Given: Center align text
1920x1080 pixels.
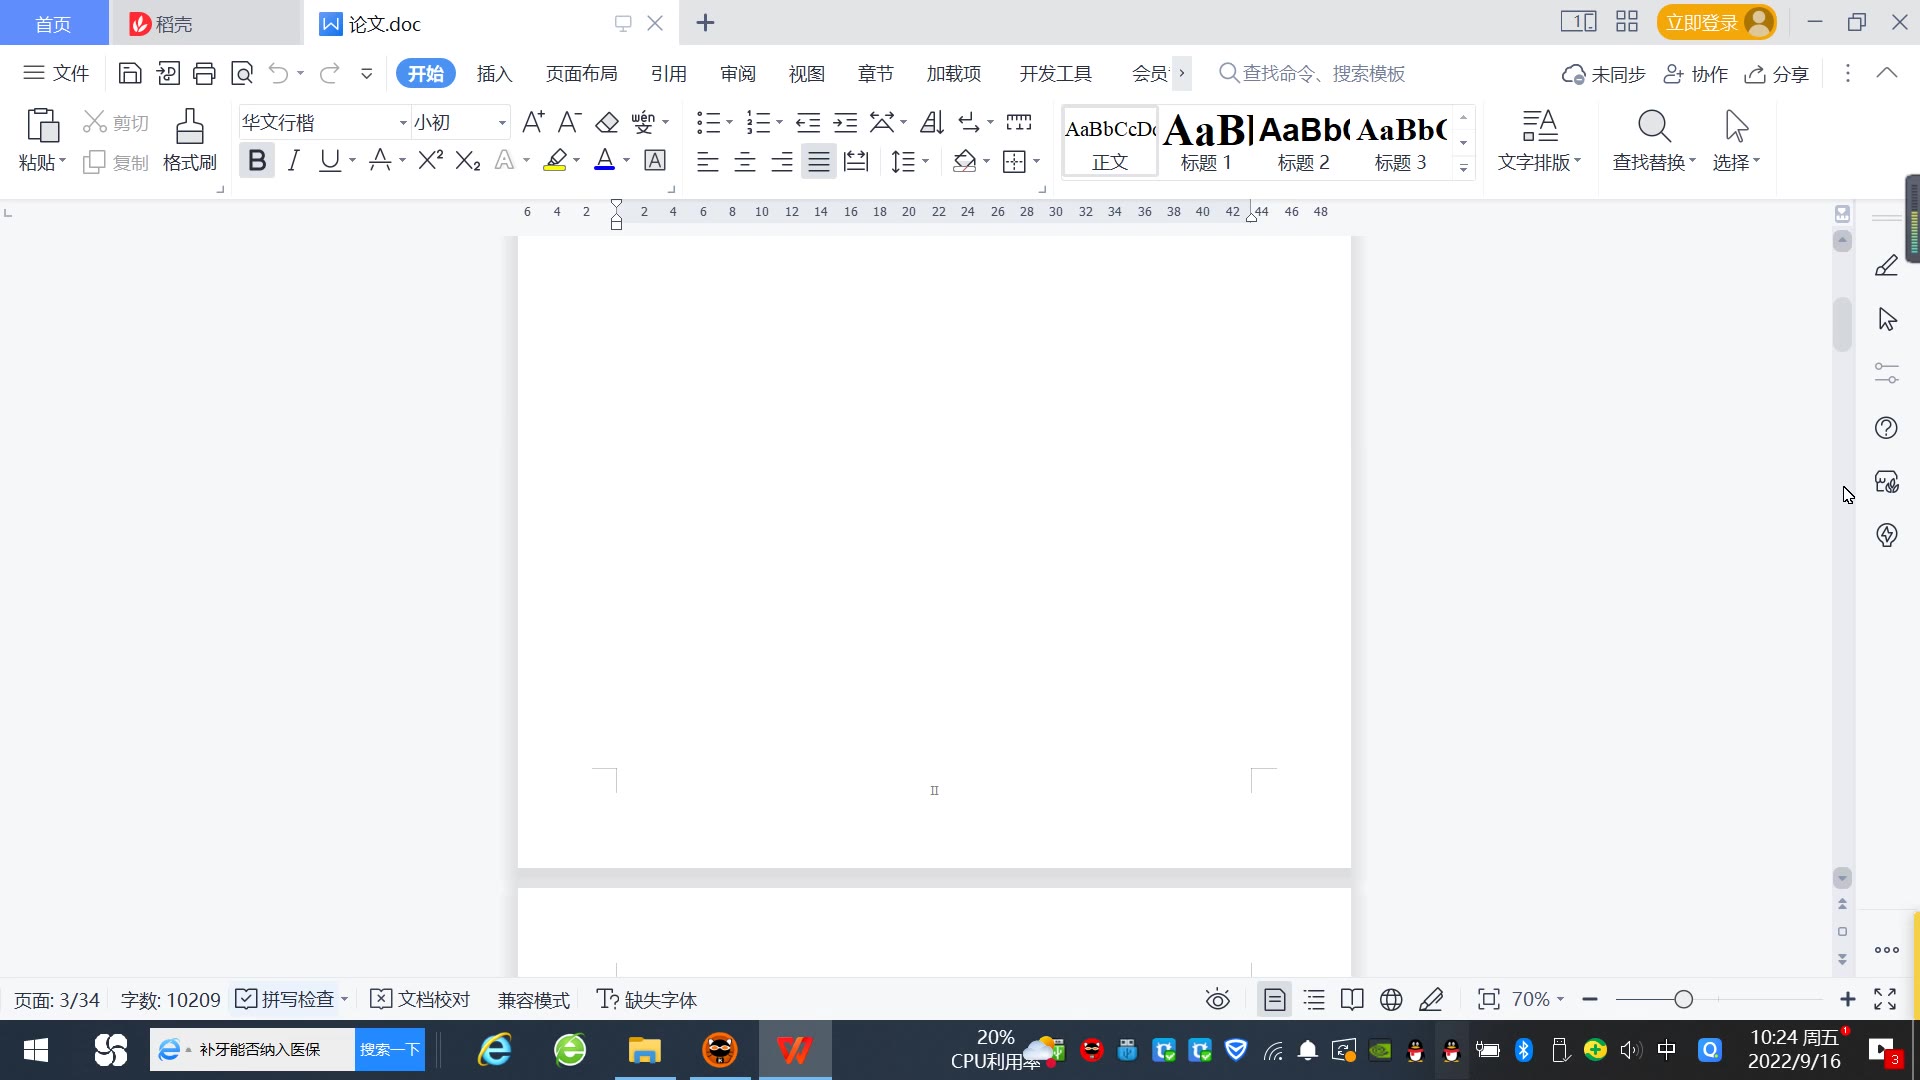Looking at the screenshot, I should coord(745,161).
